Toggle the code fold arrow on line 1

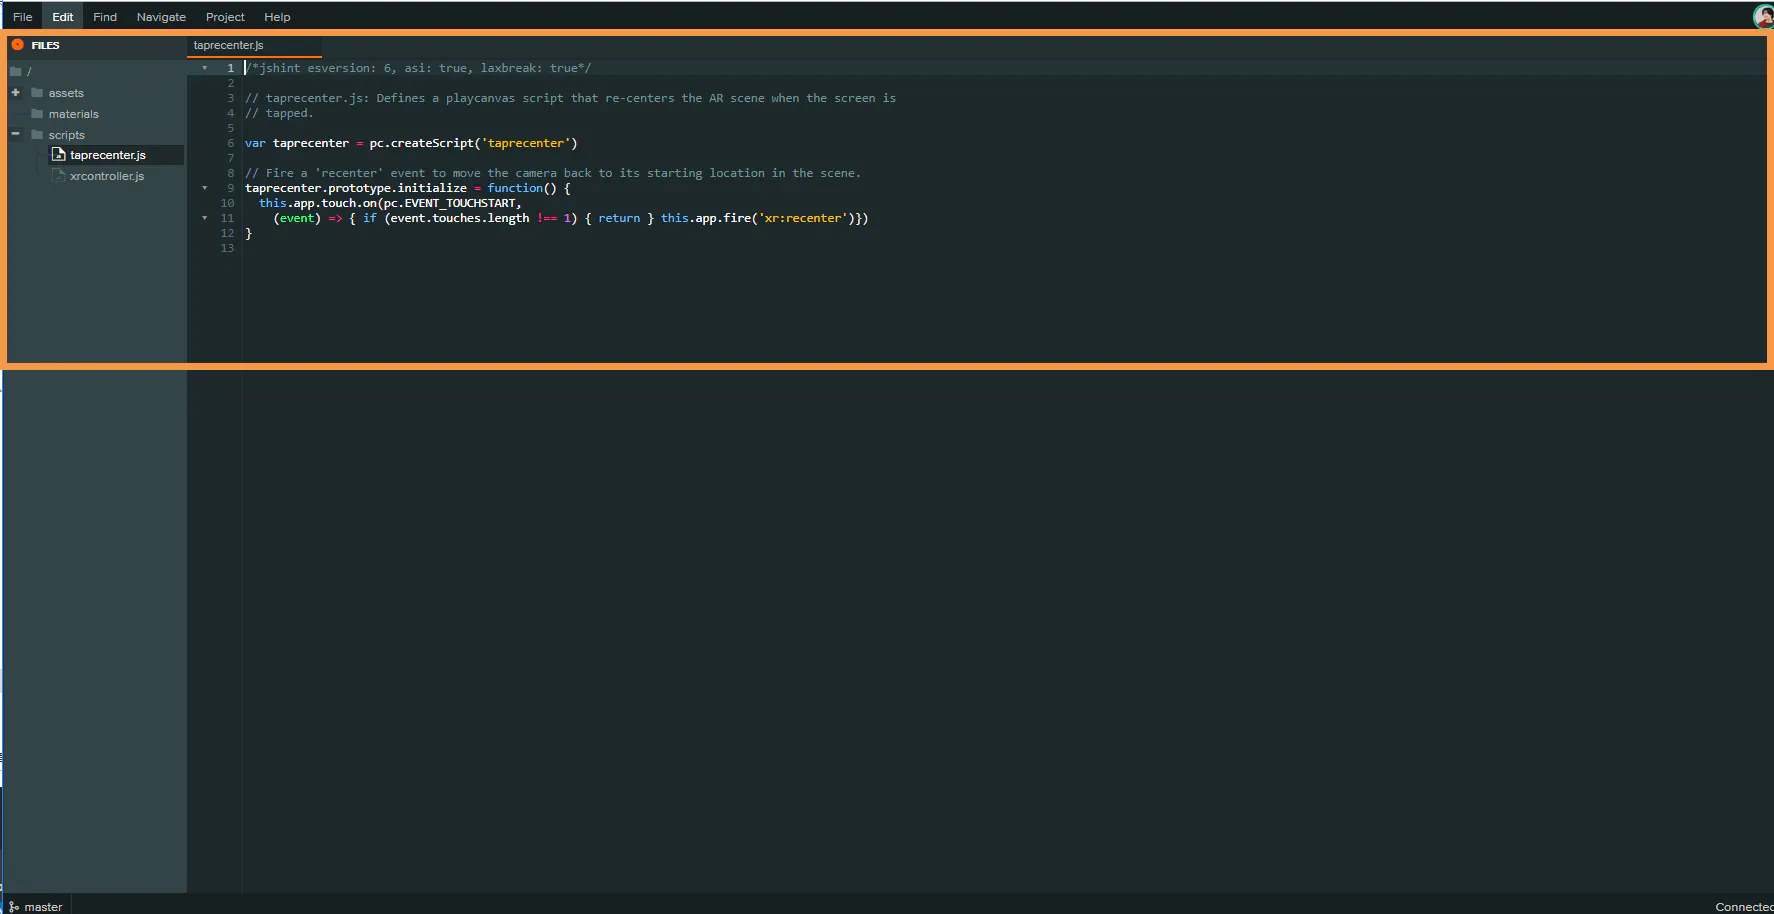point(205,68)
